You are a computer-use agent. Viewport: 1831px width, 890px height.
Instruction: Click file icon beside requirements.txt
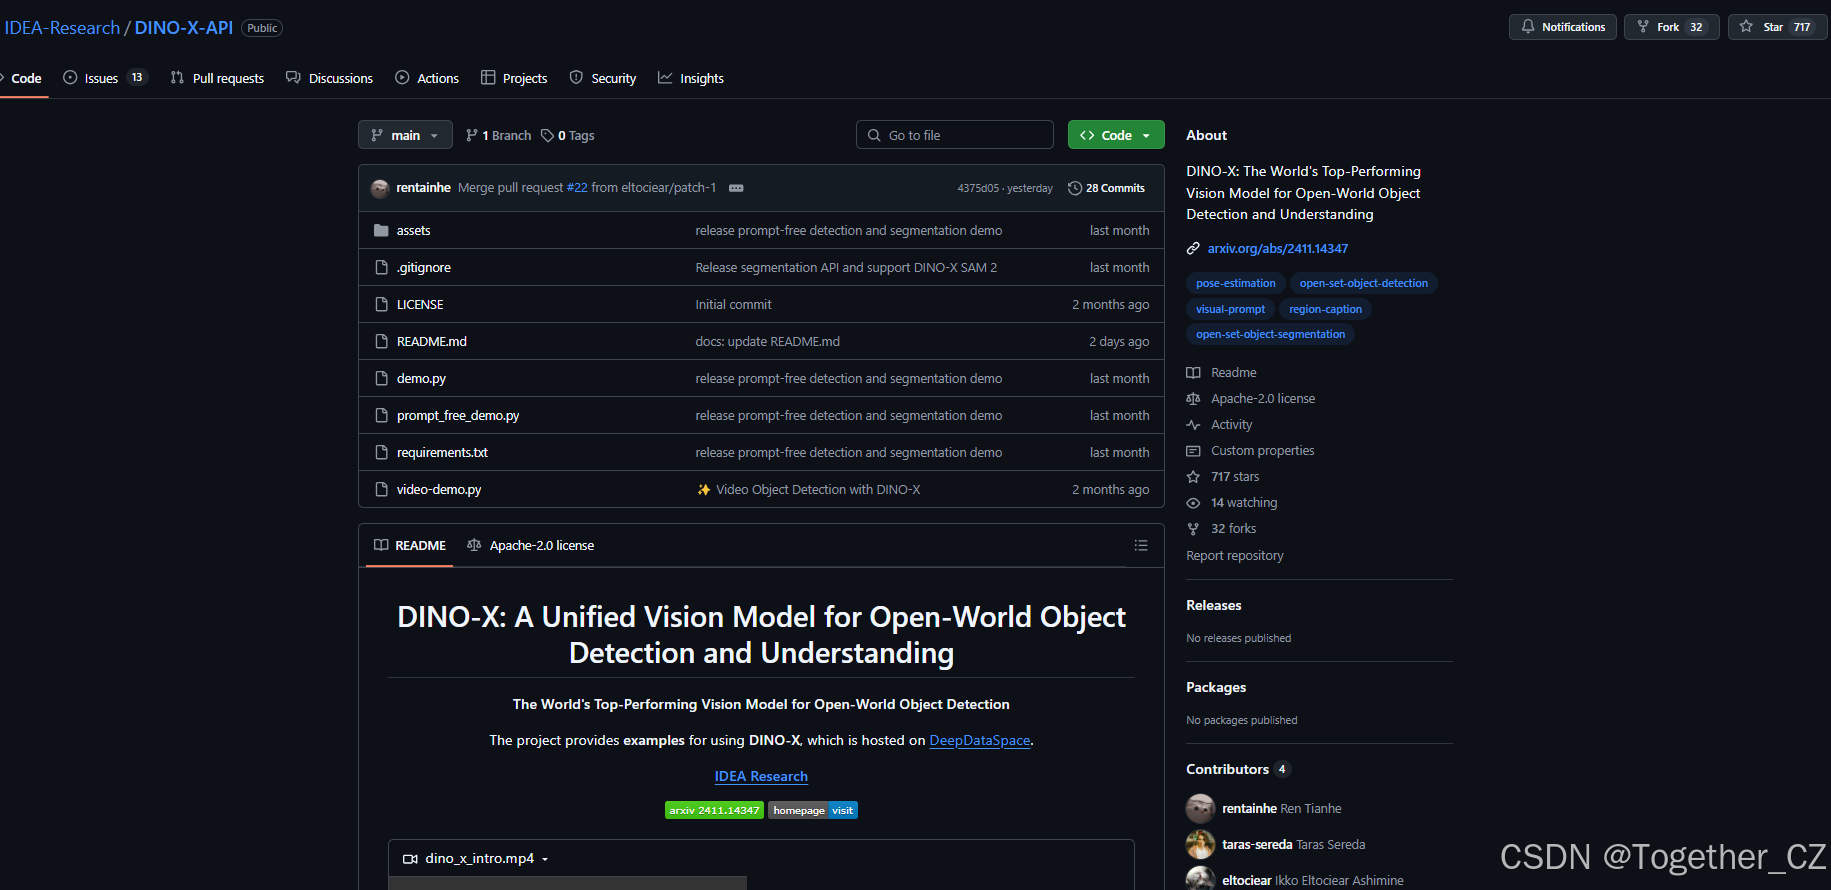click(x=381, y=452)
